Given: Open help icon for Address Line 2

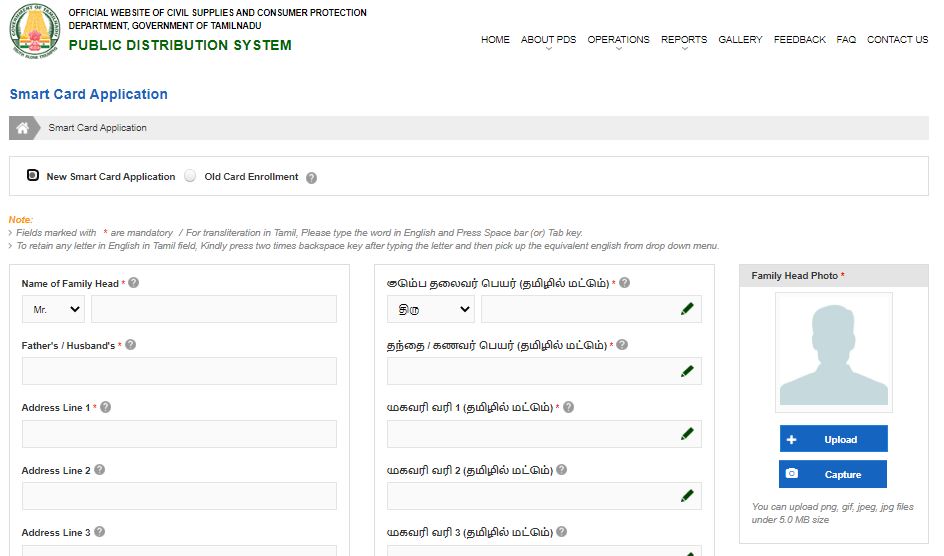Looking at the screenshot, I should [x=99, y=469].
